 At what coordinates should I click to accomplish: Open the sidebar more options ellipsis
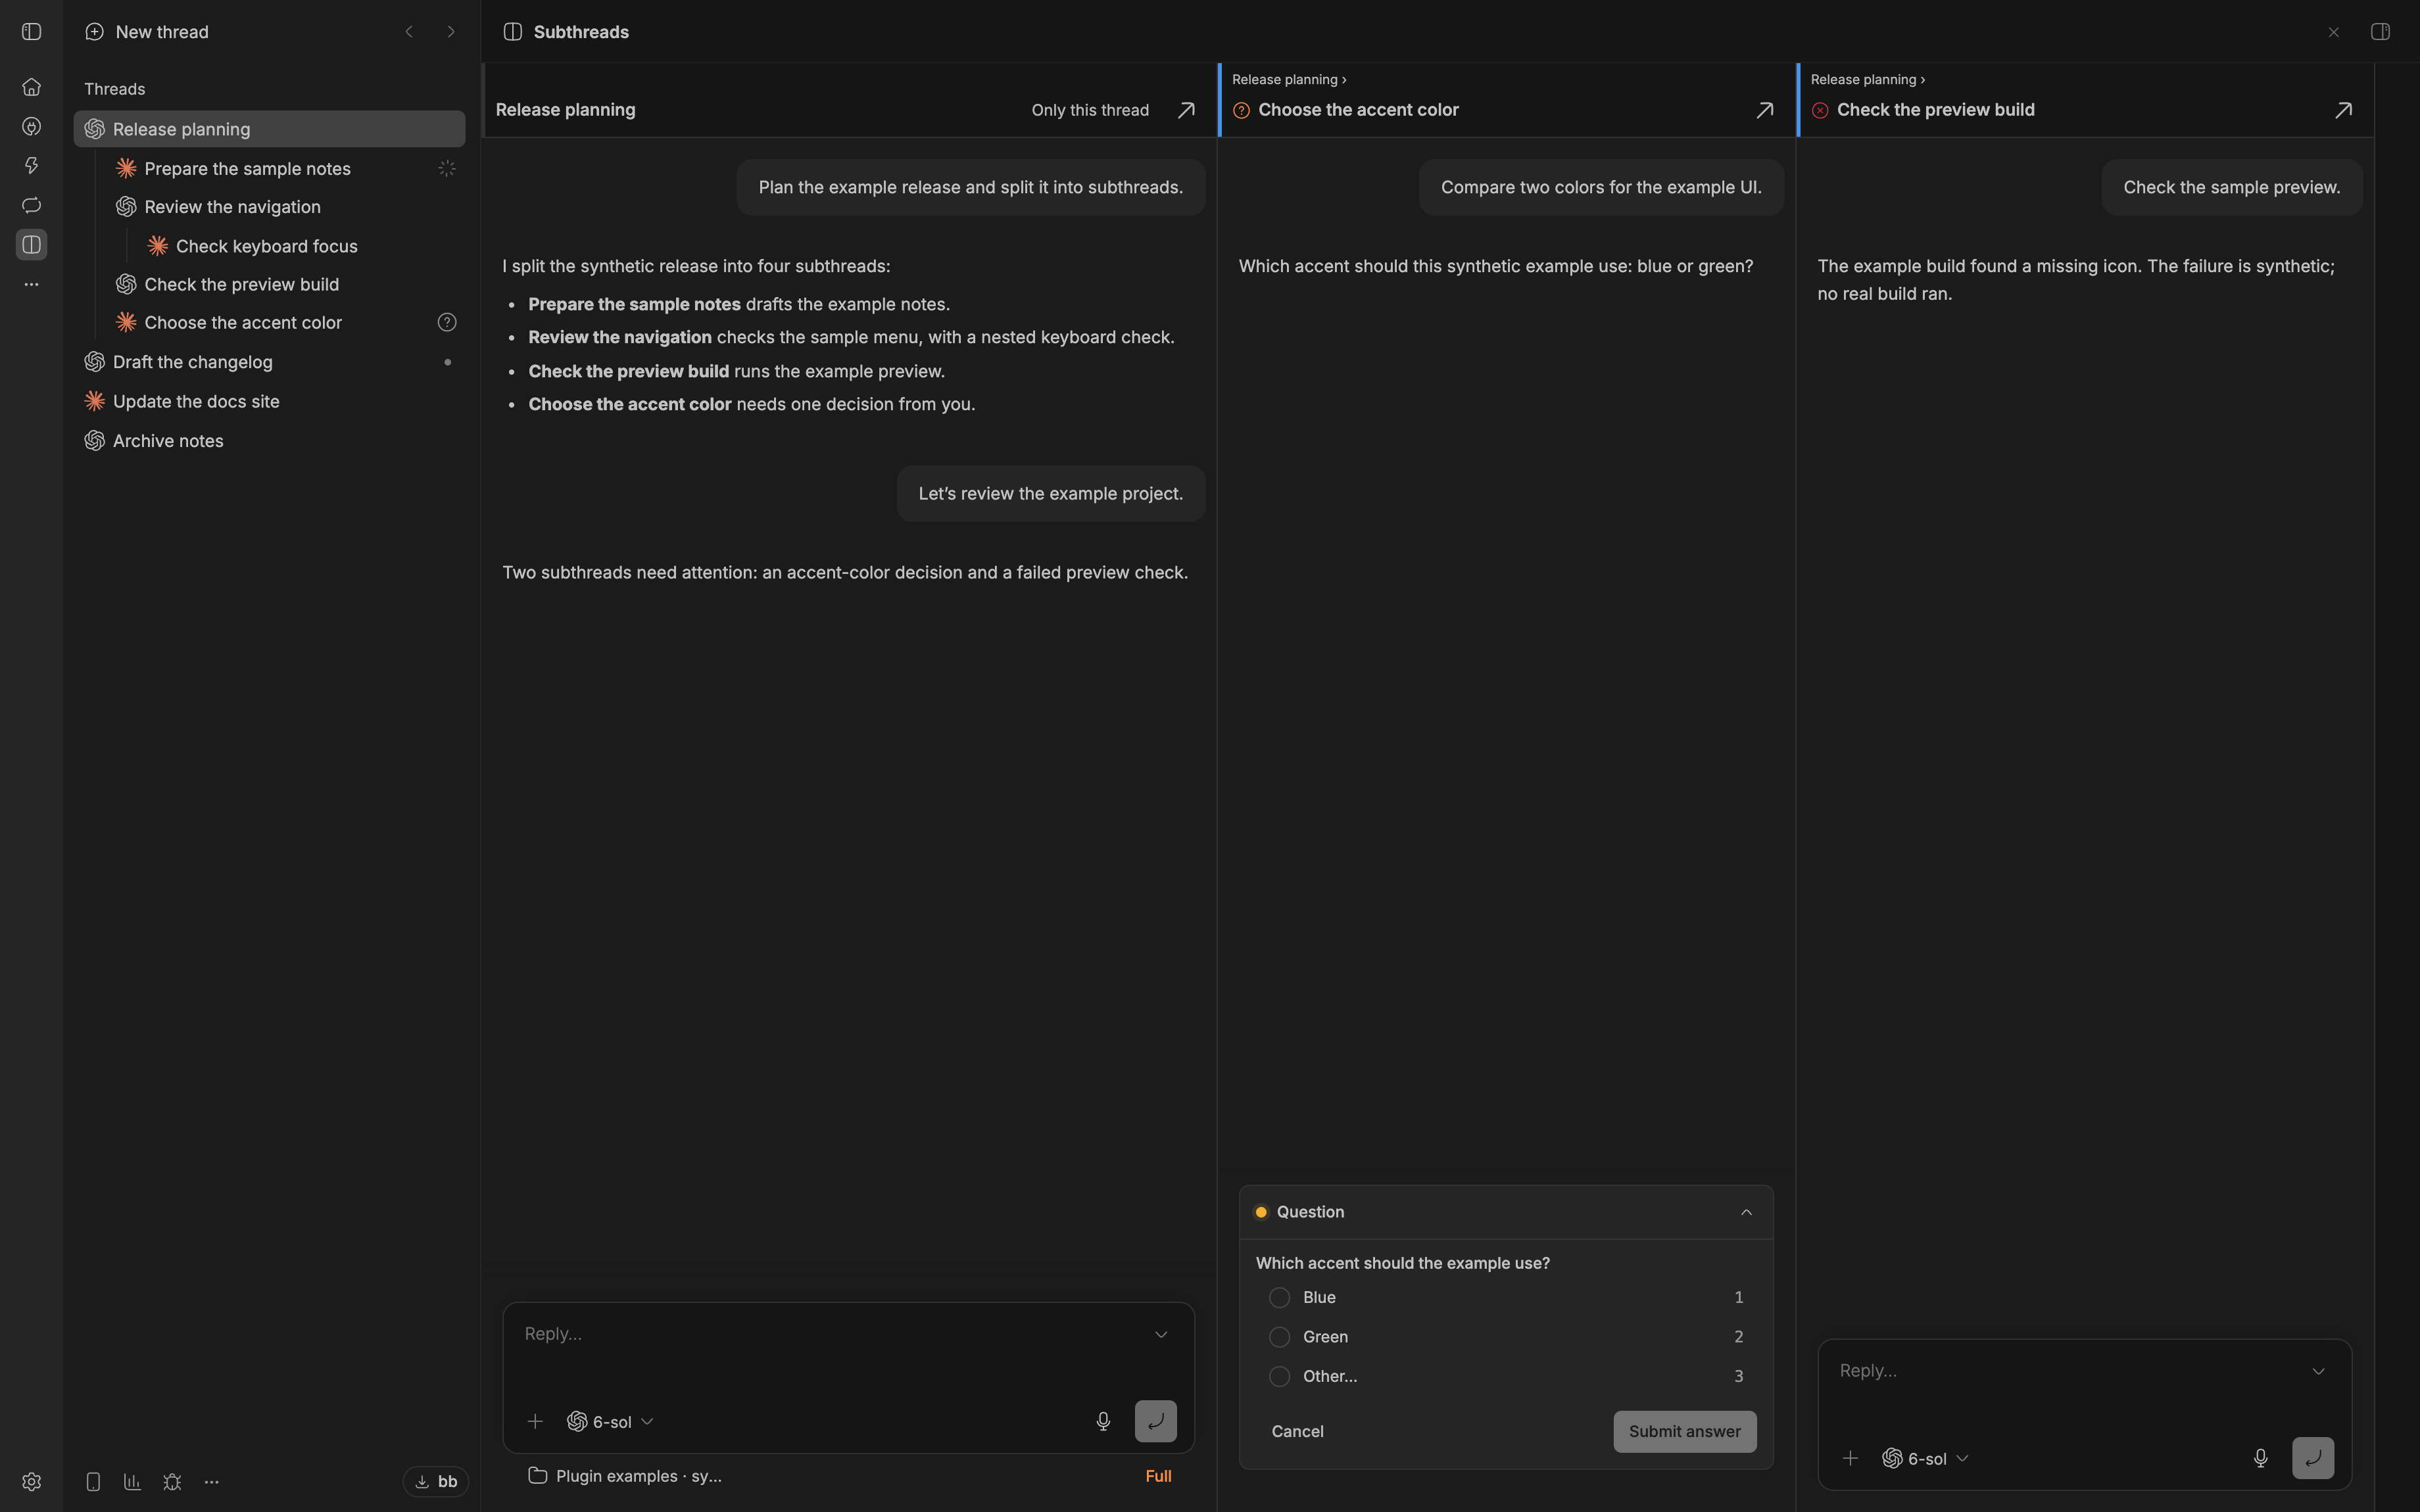pyautogui.click(x=31, y=284)
